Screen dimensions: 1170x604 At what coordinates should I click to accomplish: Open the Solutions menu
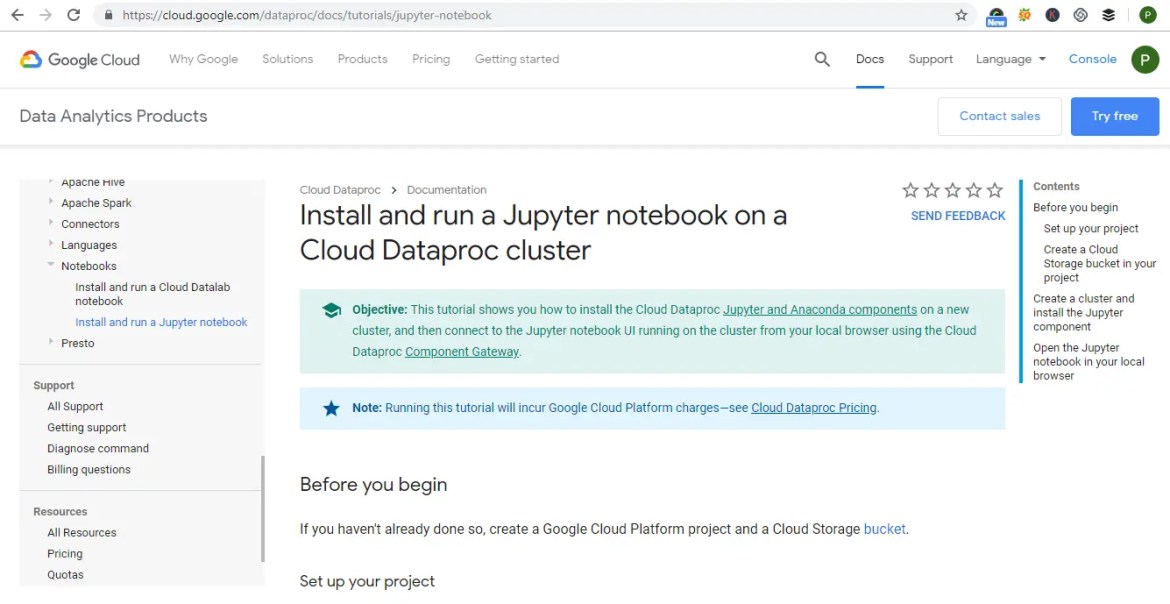287,59
